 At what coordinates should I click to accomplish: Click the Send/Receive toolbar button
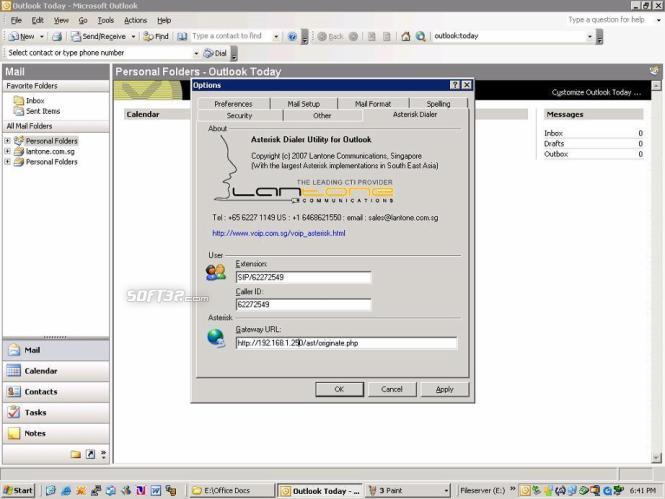[x=99, y=36]
